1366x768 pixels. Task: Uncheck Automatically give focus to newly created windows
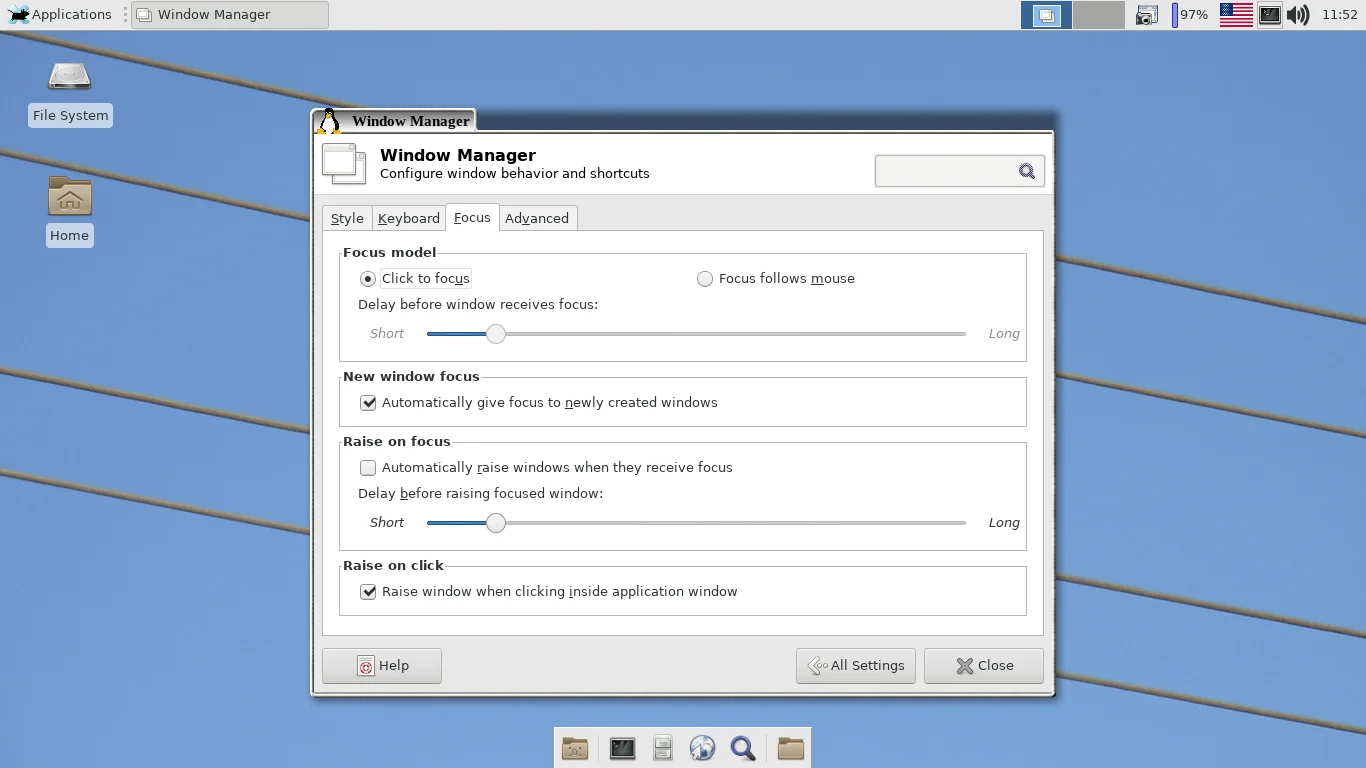pyautogui.click(x=368, y=403)
